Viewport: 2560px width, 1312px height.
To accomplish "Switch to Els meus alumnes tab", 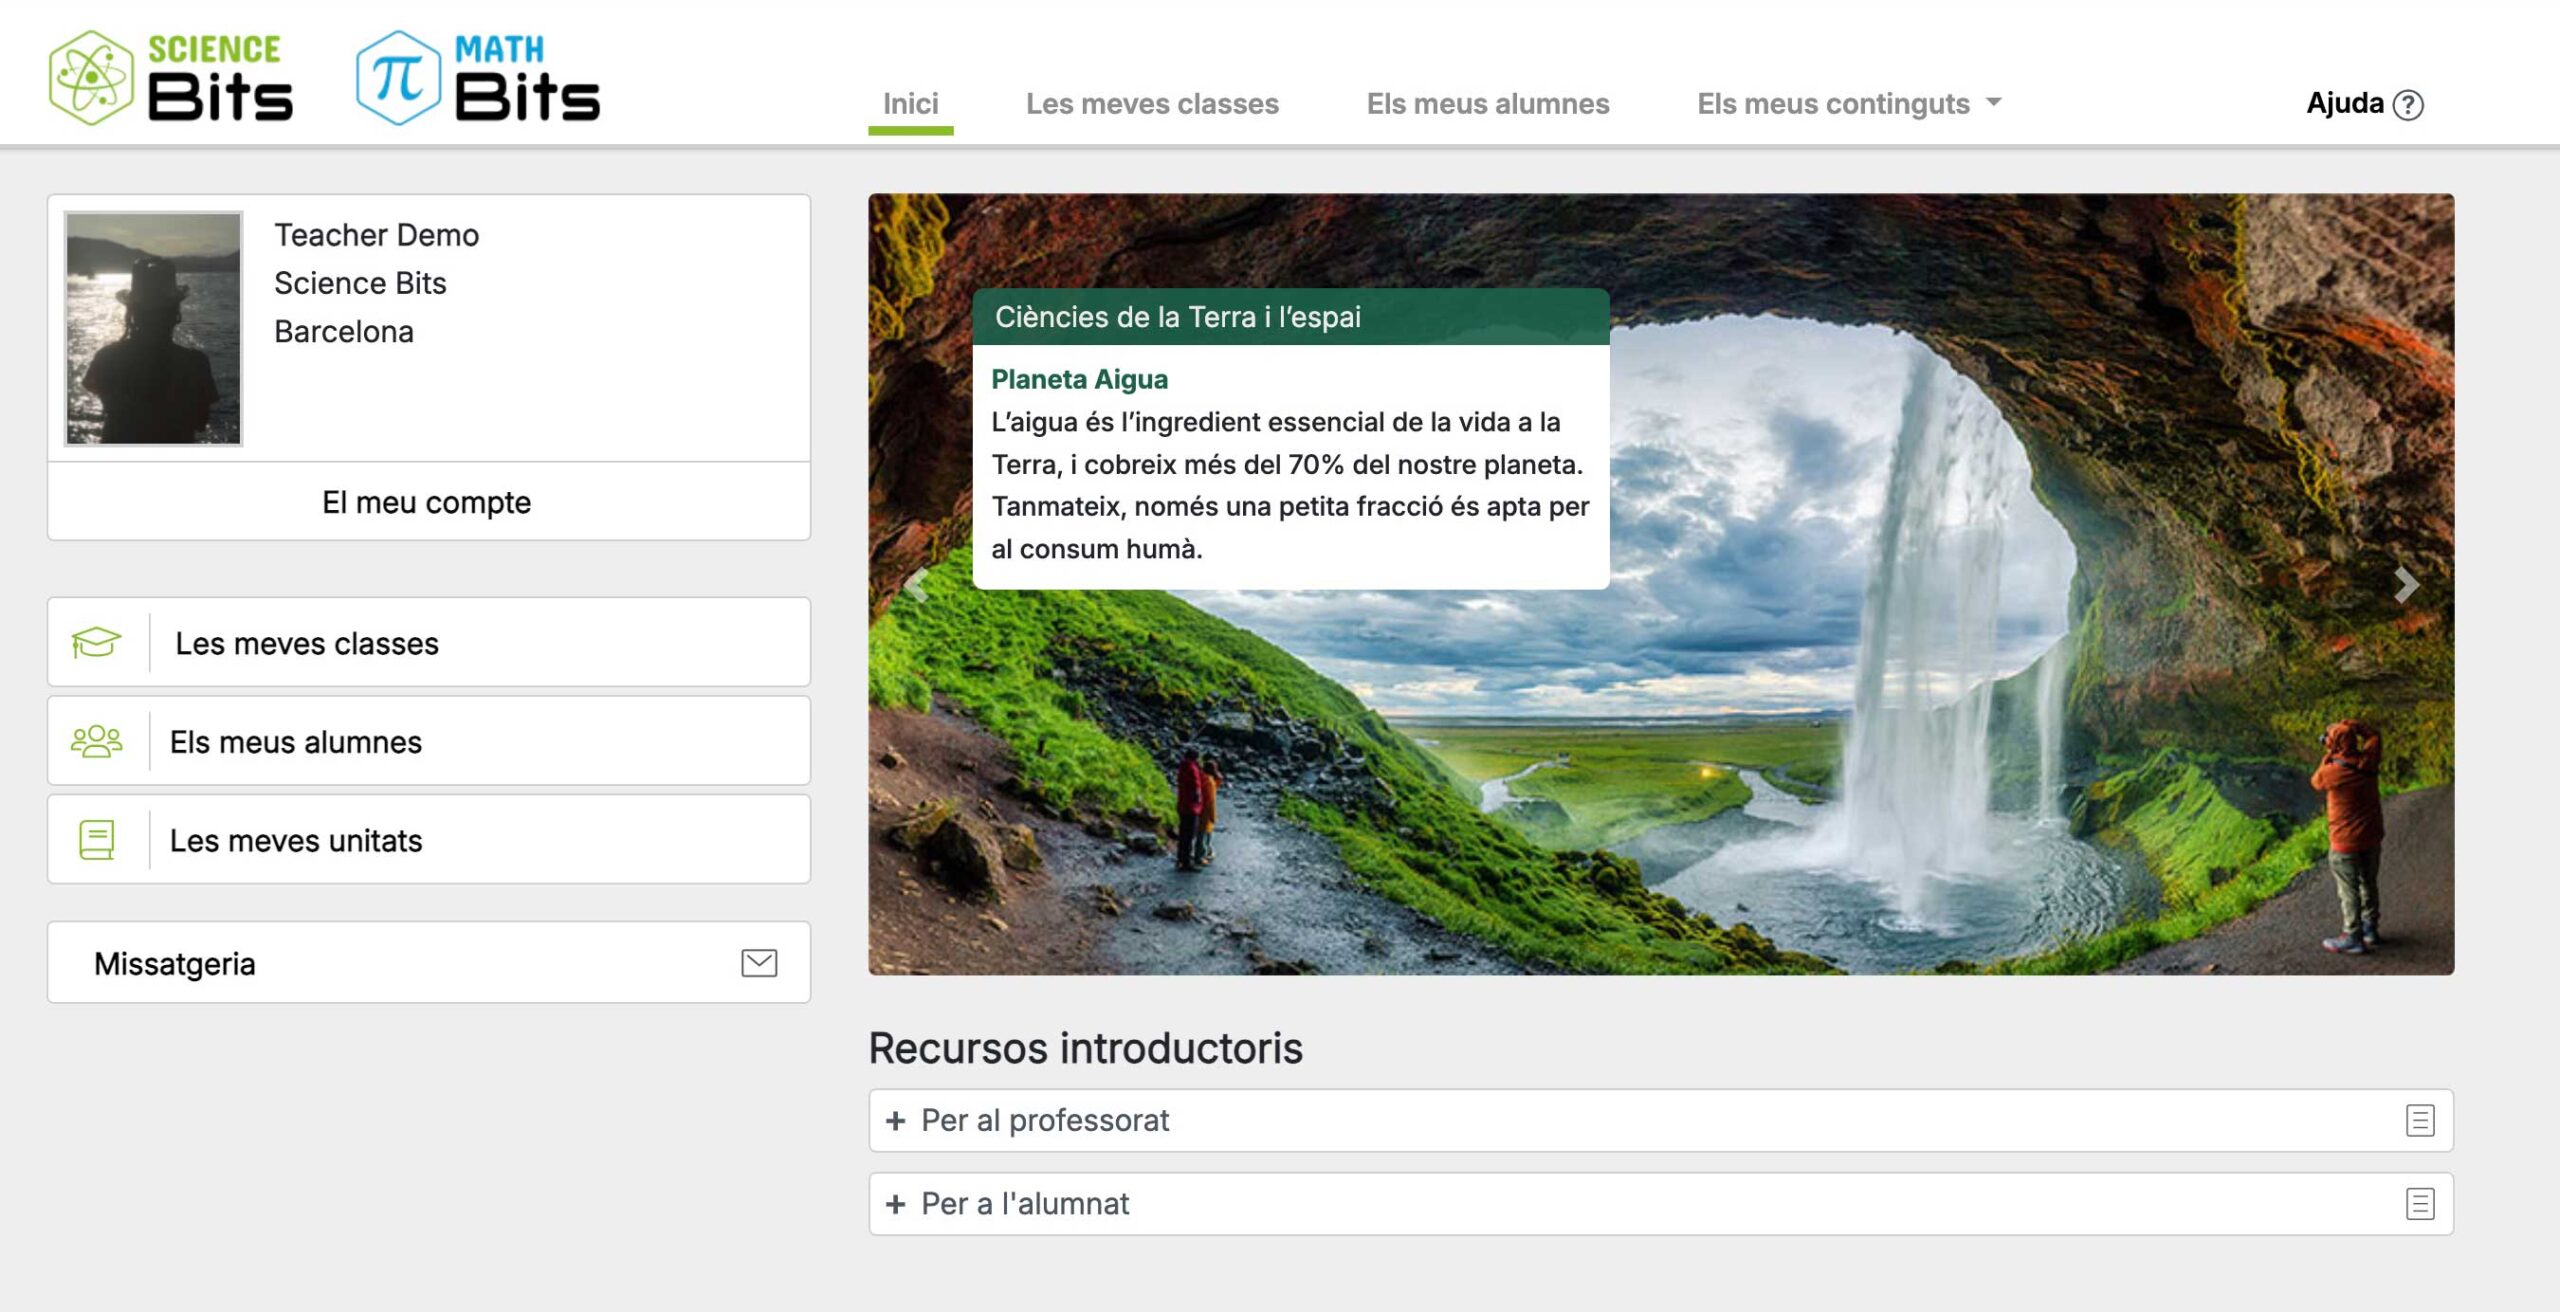I will [x=1487, y=104].
